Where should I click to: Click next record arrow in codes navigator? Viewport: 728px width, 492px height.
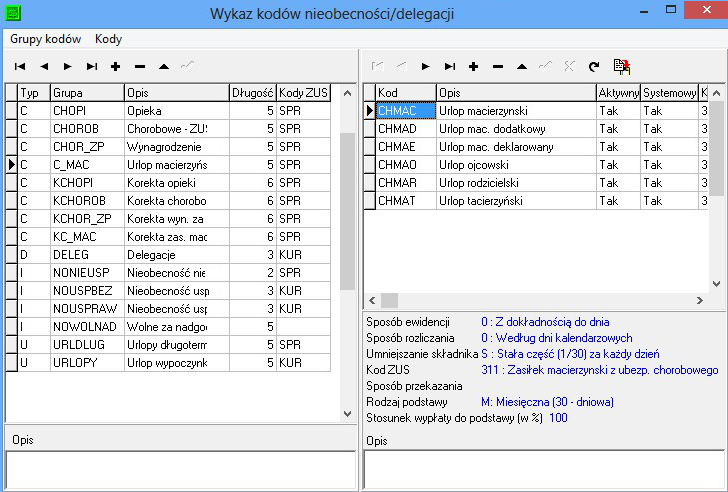[425, 66]
